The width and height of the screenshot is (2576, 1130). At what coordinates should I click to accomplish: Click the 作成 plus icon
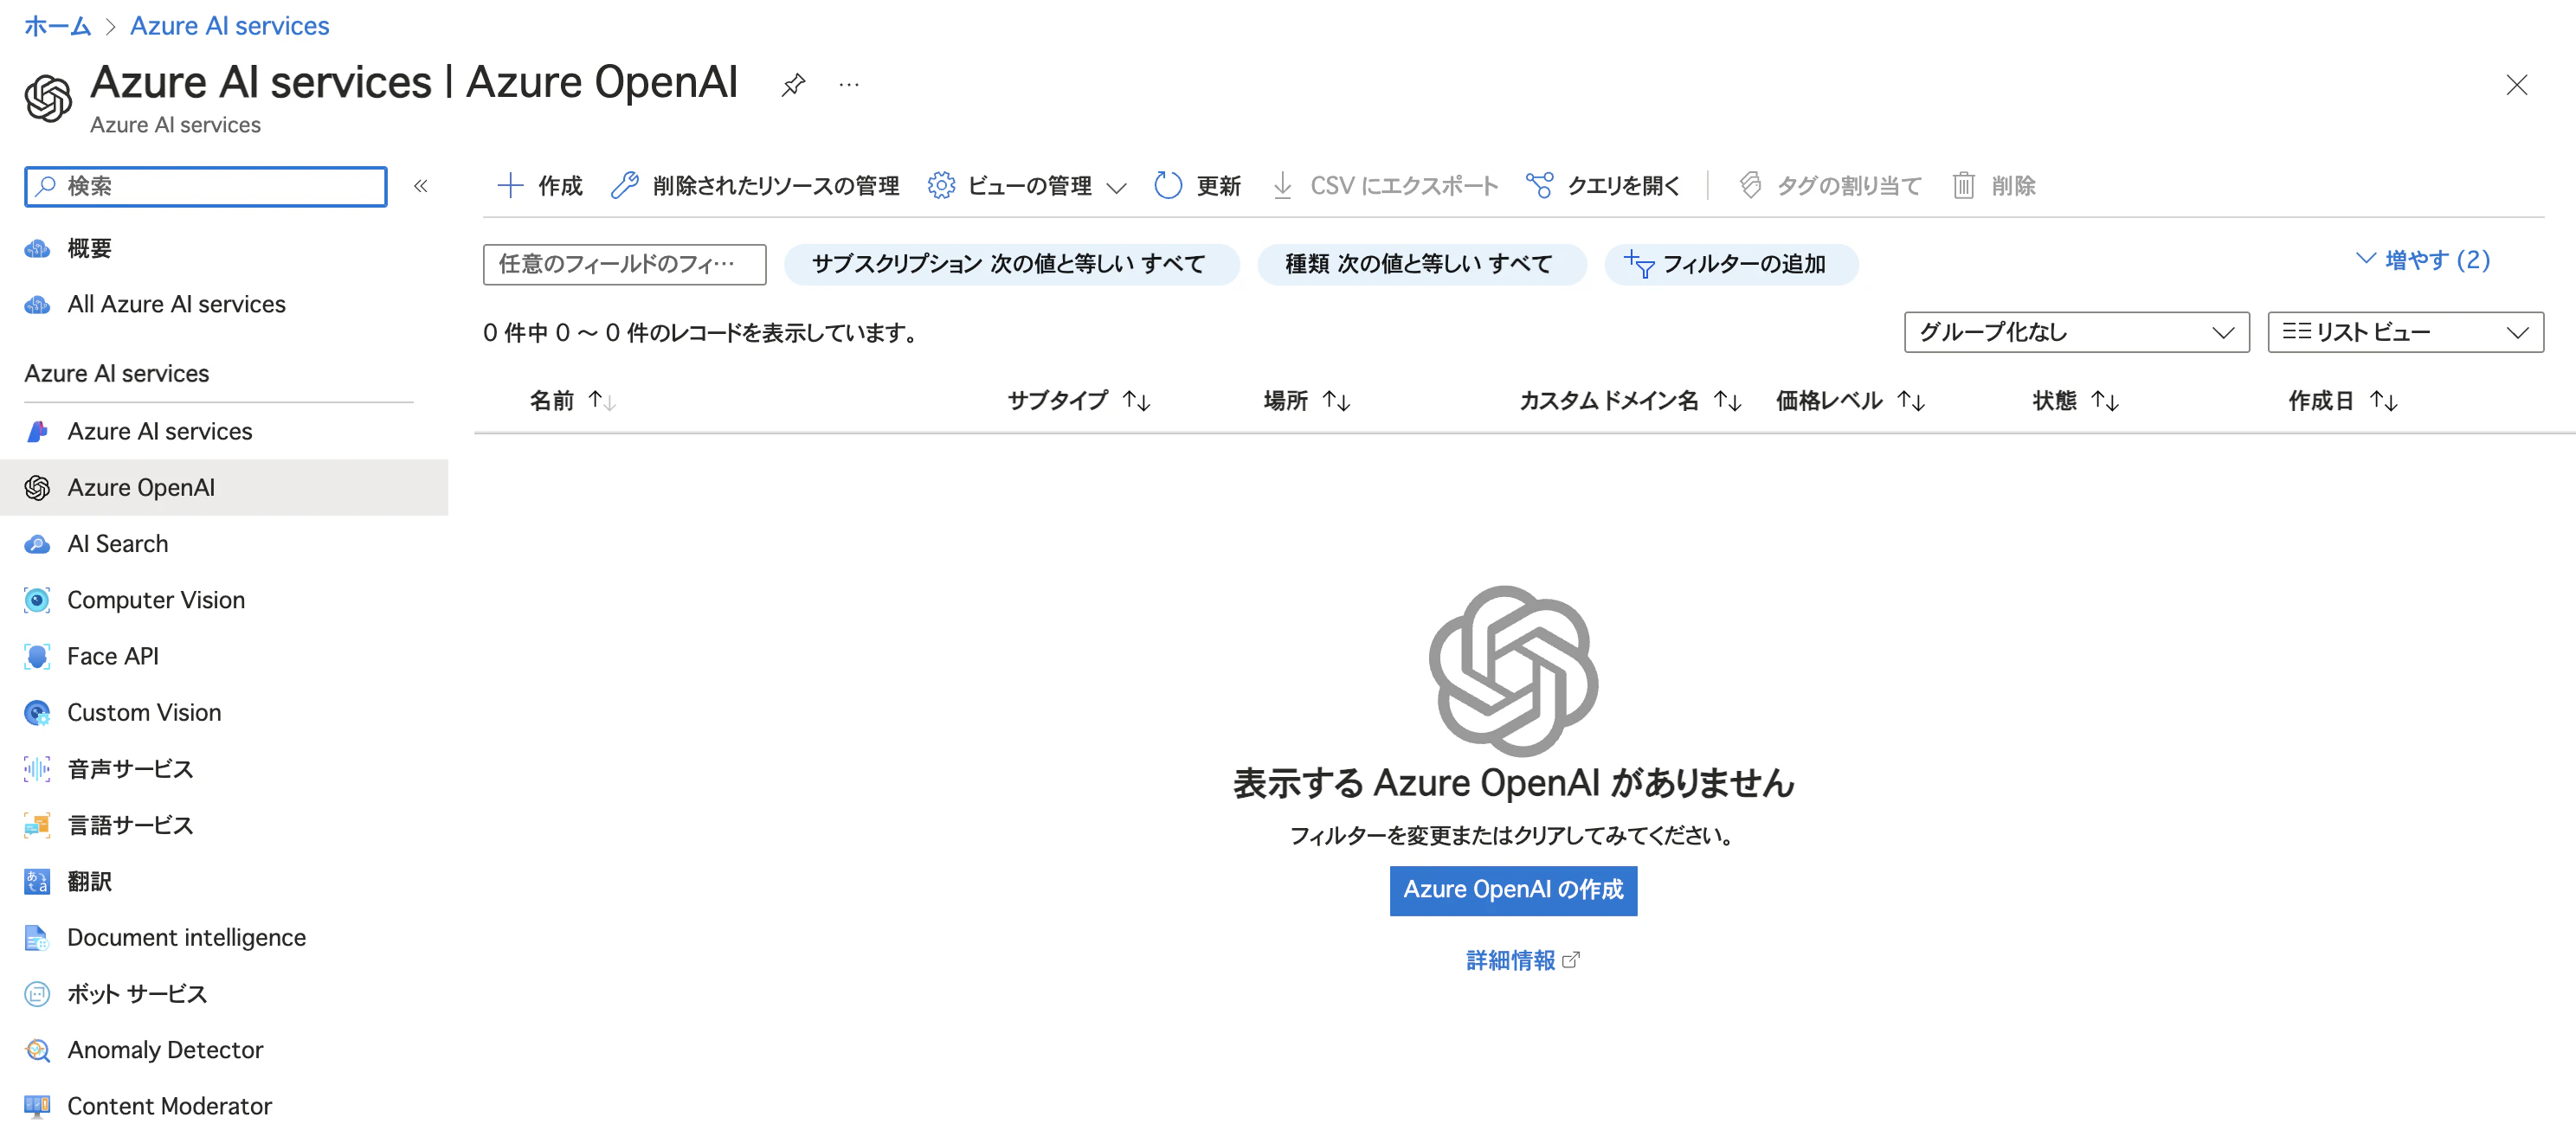coord(510,185)
